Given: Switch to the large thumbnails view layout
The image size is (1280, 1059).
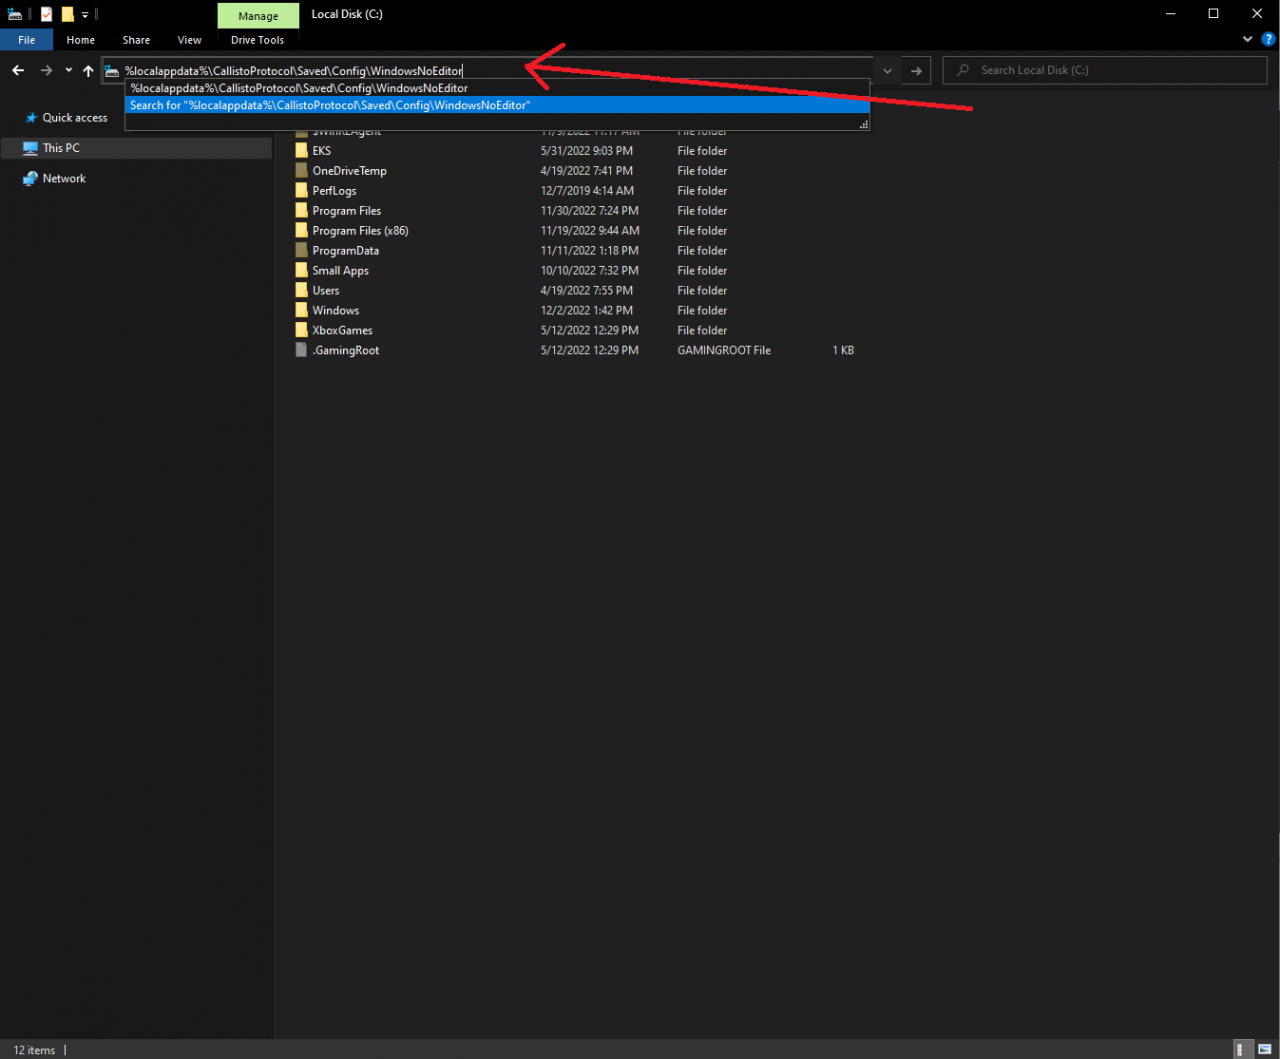Looking at the screenshot, I should click(x=1265, y=1049).
